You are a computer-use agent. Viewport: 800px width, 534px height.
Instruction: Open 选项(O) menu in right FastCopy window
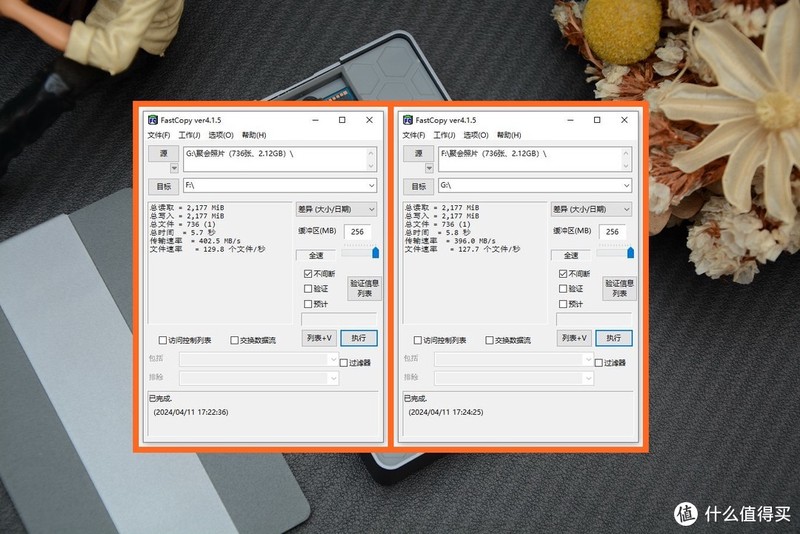tap(476, 135)
